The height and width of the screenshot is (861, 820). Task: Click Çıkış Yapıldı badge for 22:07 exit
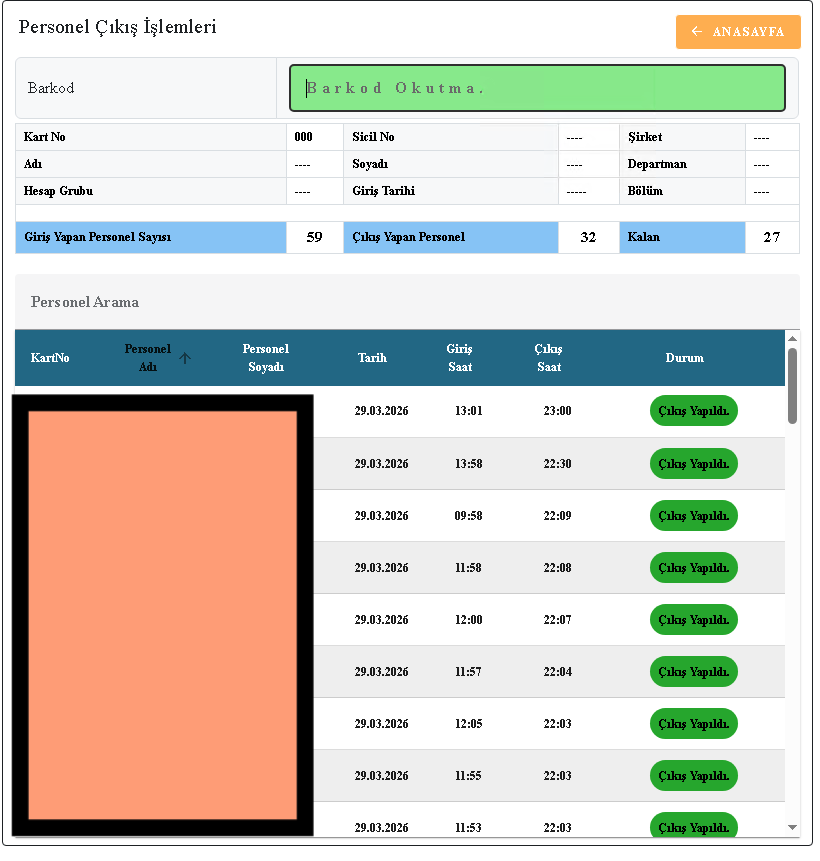pos(693,620)
